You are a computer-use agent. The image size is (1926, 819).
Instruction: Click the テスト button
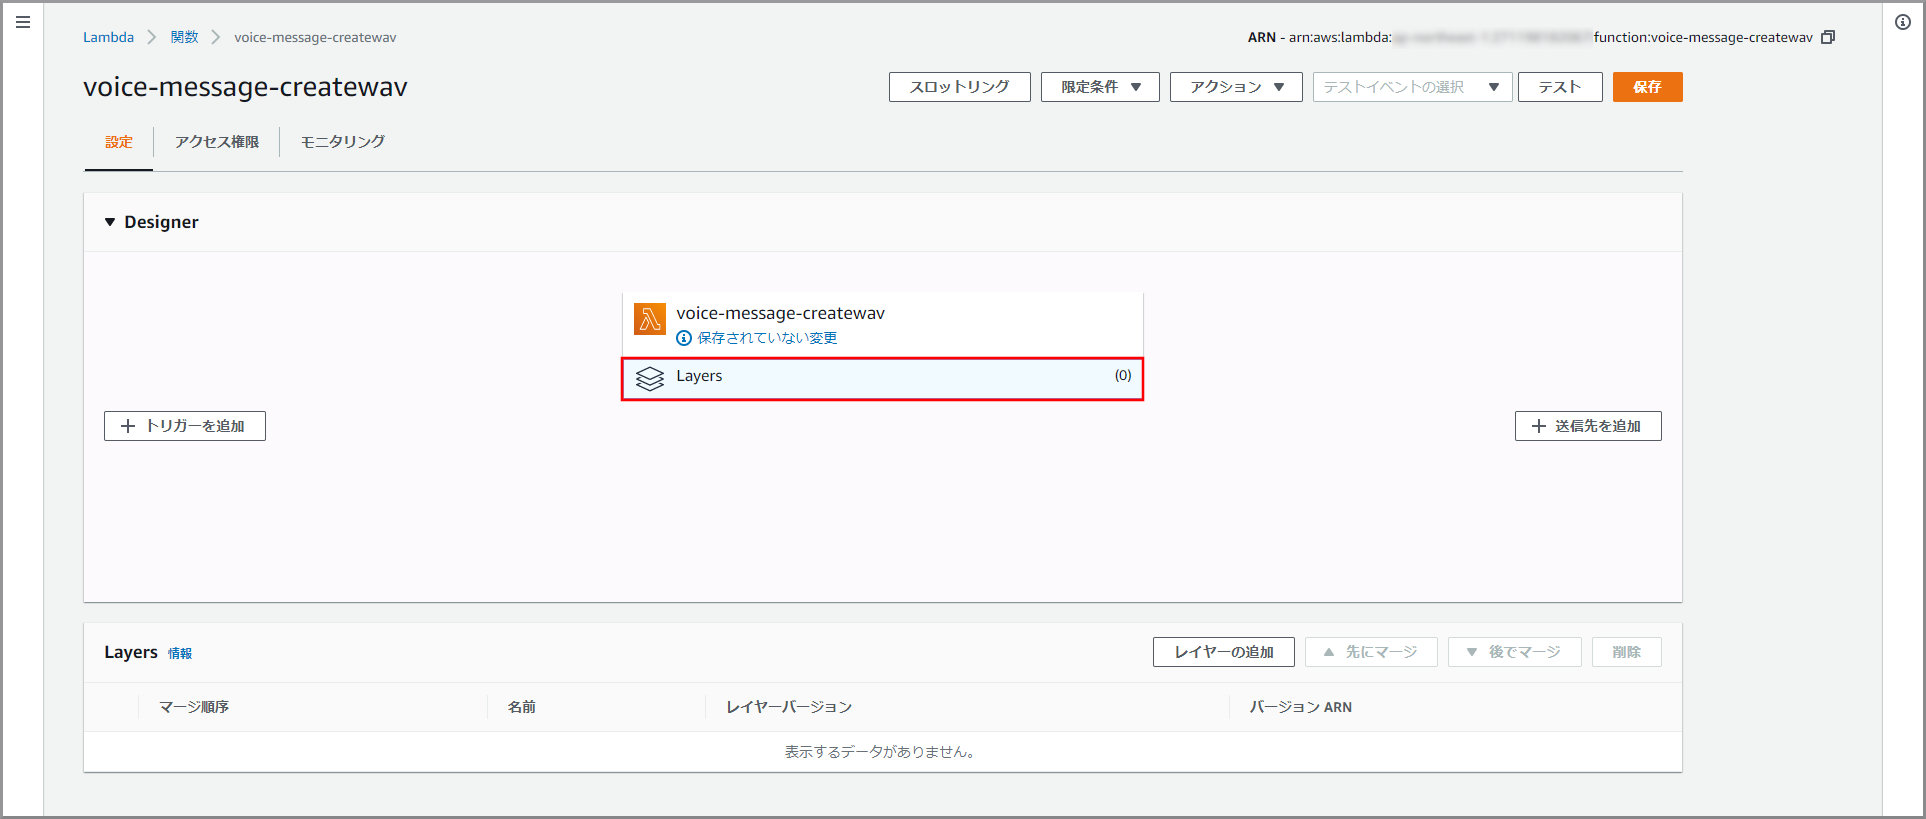1560,87
